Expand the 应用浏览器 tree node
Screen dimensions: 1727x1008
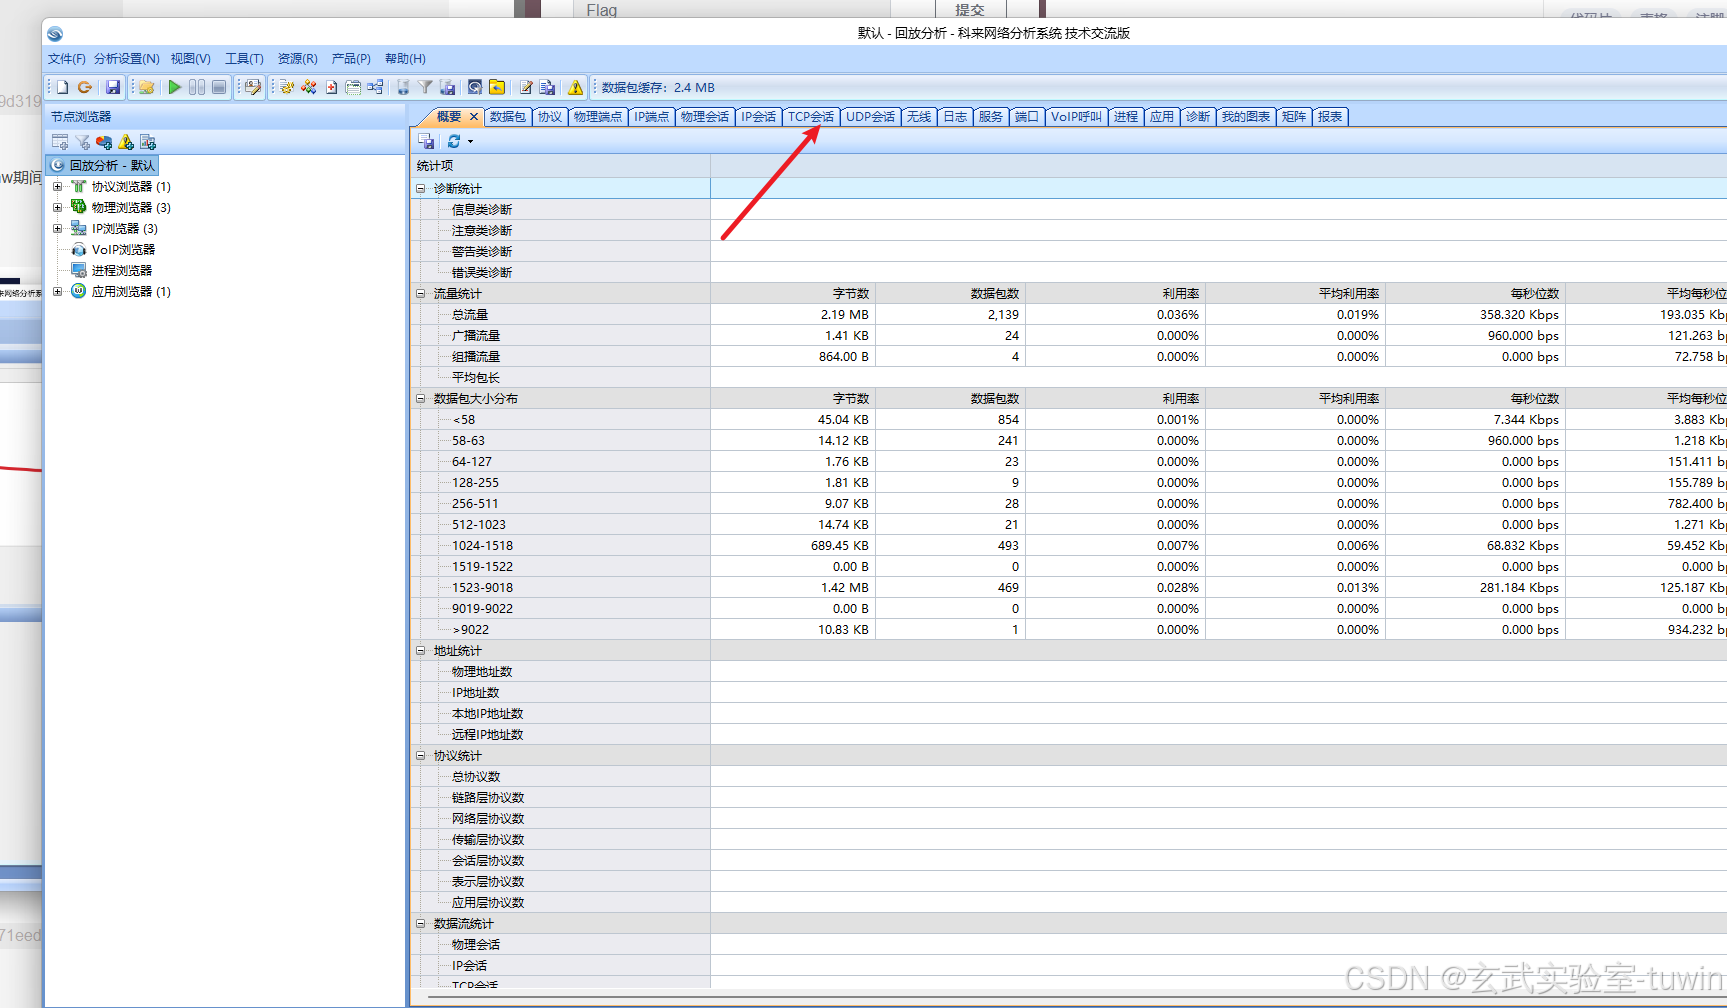(57, 291)
